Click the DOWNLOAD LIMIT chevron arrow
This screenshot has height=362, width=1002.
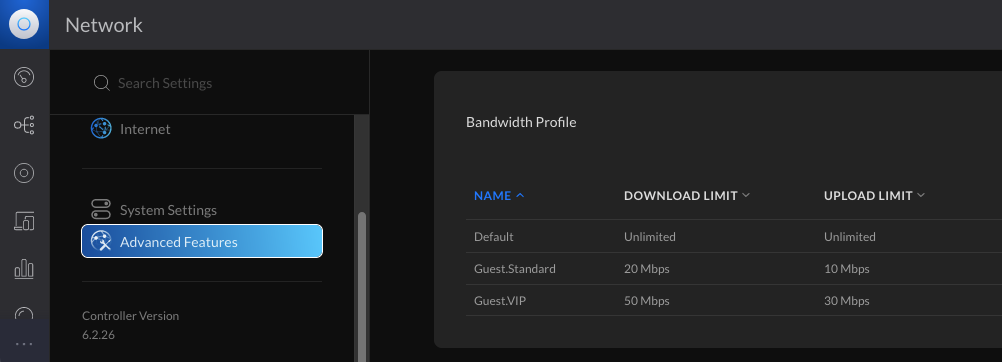[x=745, y=195]
